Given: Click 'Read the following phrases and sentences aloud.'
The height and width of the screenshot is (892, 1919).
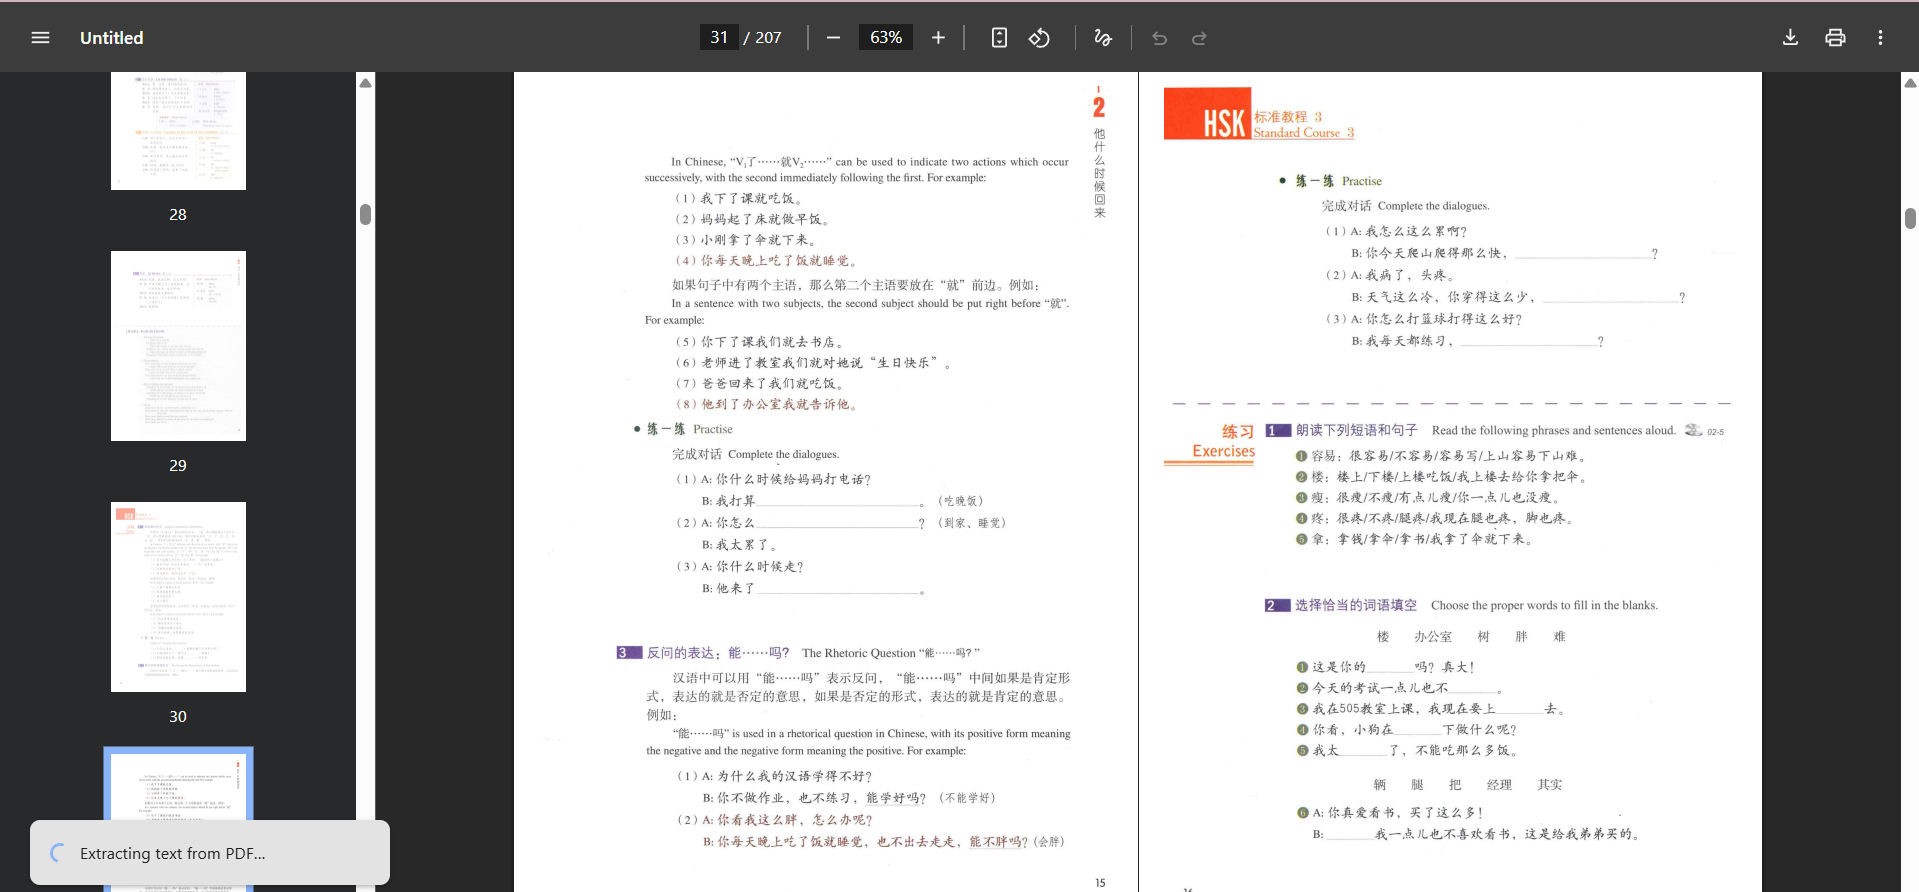Looking at the screenshot, I should tap(1553, 430).
